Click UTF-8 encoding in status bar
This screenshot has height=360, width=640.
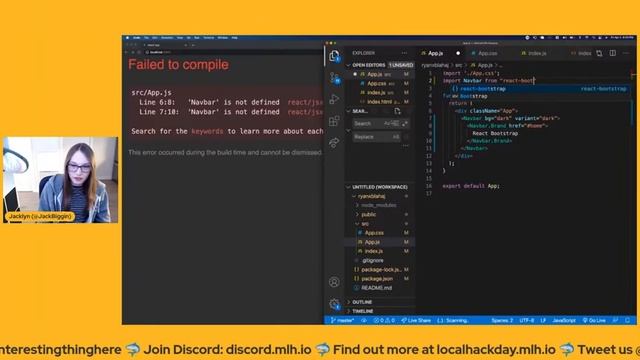527,320
